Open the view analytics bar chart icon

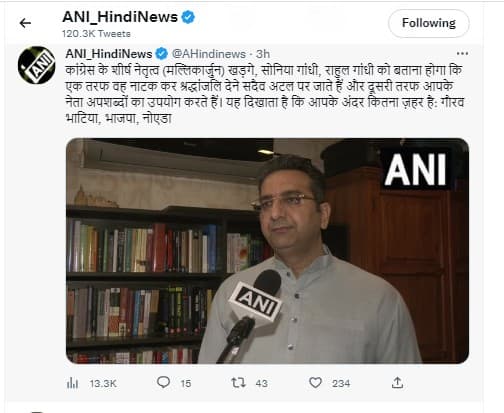pyautogui.click(x=72, y=383)
